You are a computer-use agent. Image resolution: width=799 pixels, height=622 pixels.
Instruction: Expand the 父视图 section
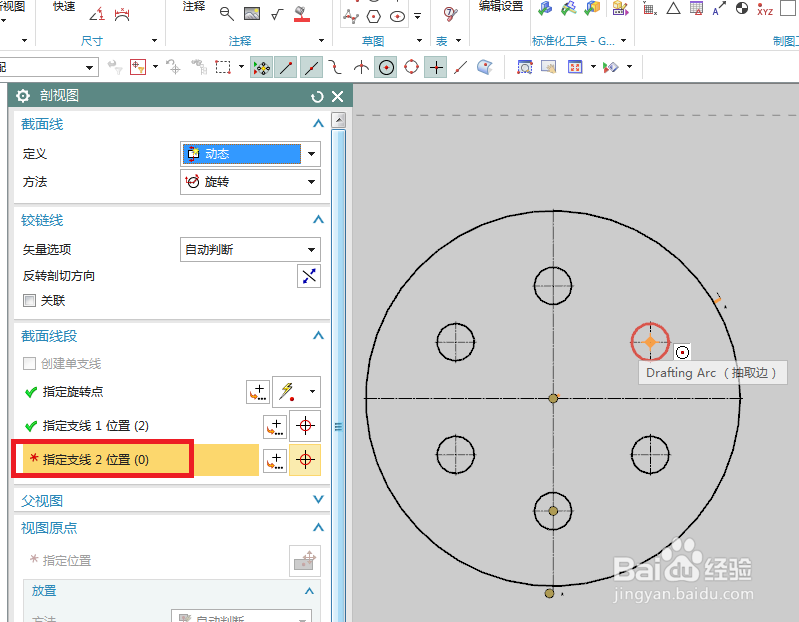click(318, 499)
